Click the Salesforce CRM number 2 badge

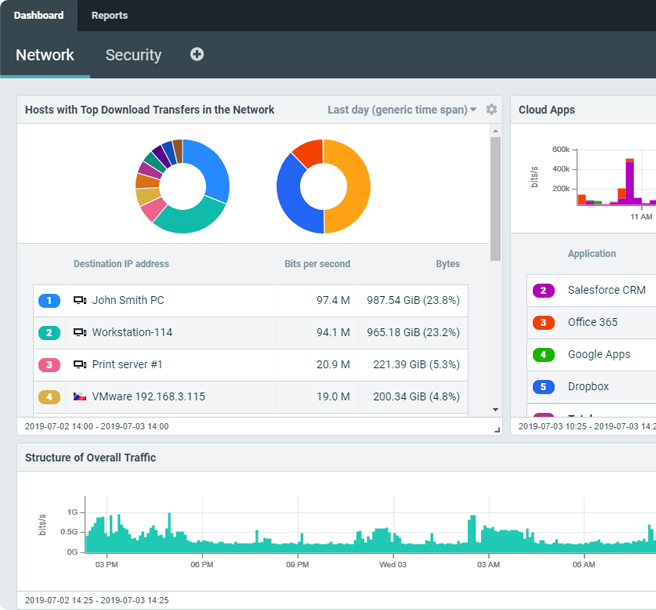tap(543, 290)
